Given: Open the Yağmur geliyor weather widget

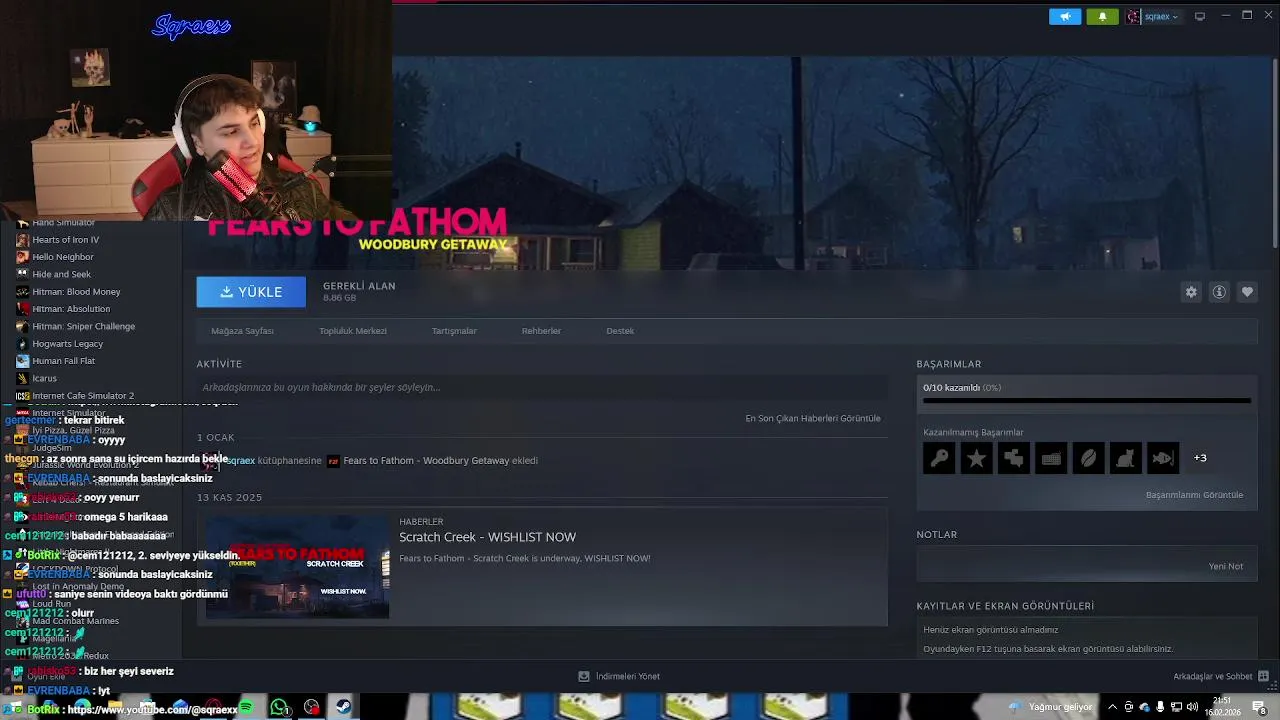Looking at the screenshot, I should [1051, 707].
